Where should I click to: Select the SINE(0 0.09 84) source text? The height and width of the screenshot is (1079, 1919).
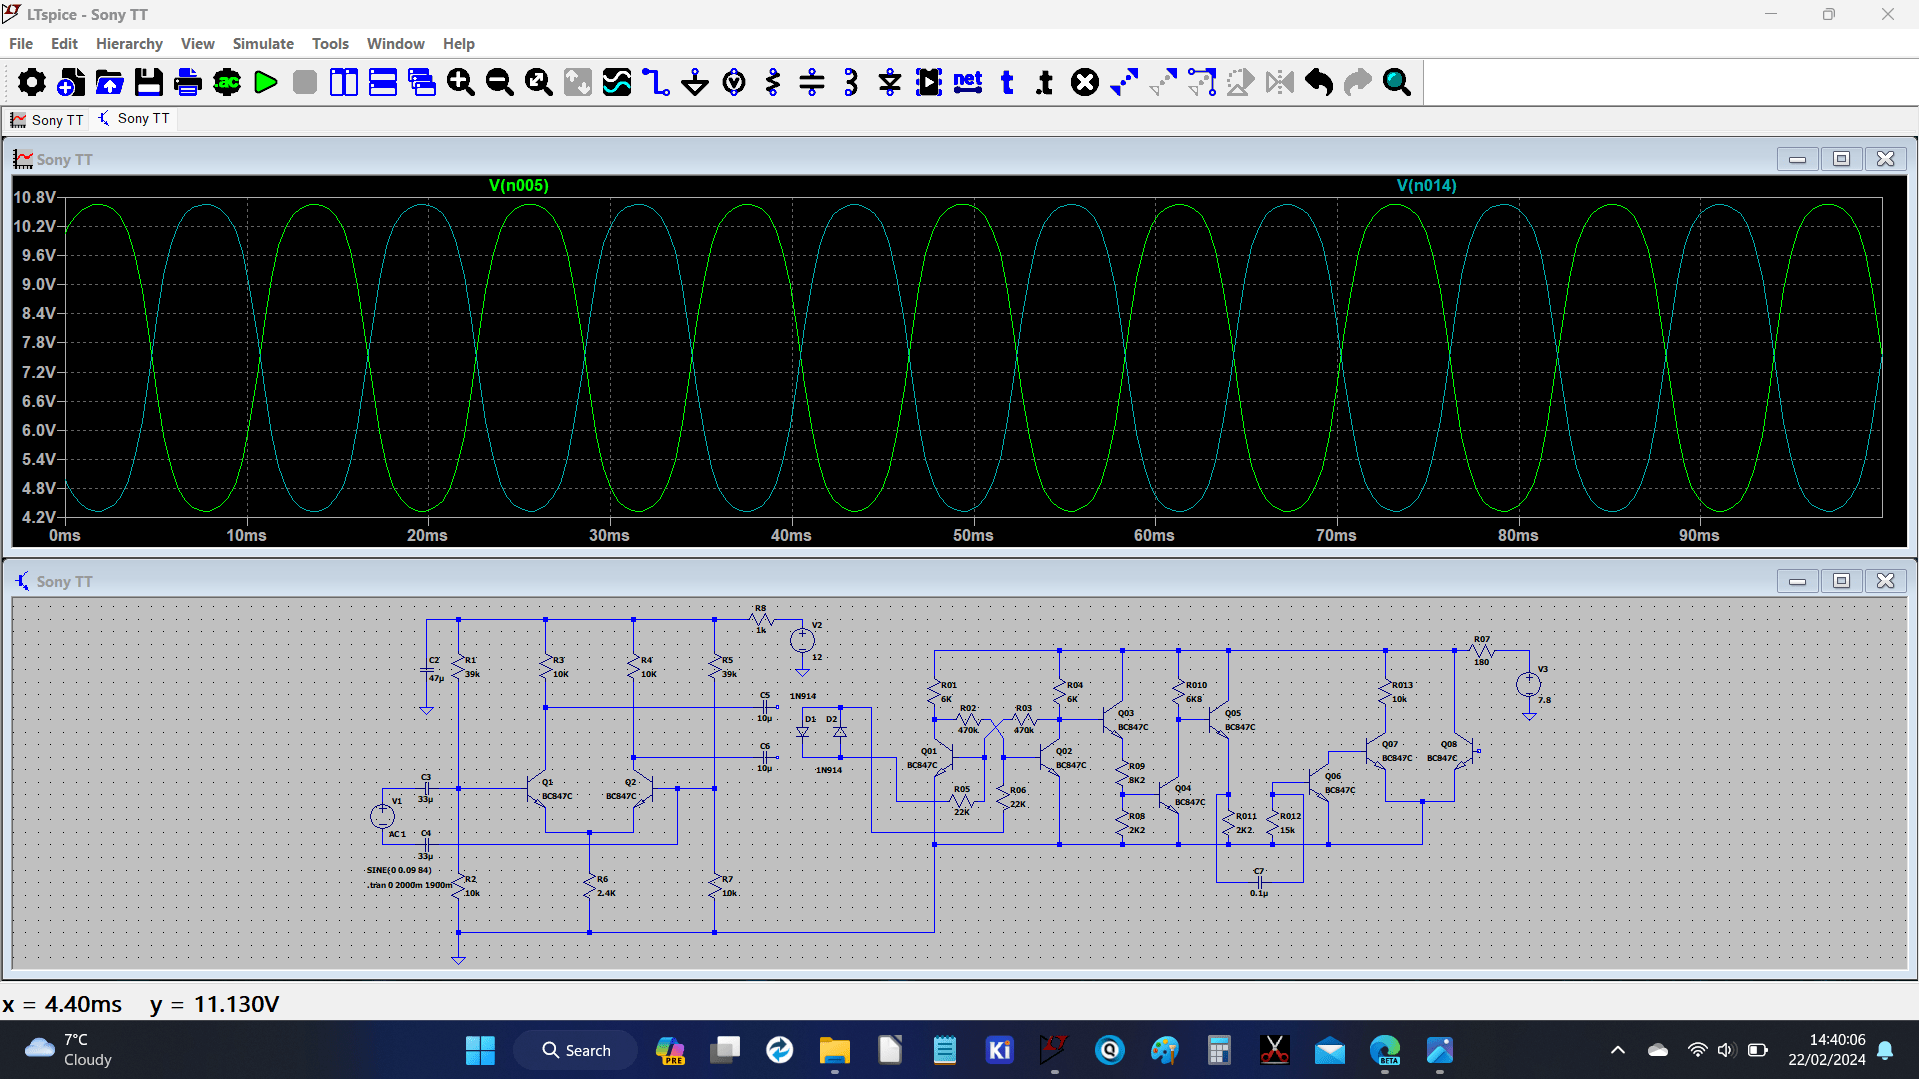[x=399, y=871]
